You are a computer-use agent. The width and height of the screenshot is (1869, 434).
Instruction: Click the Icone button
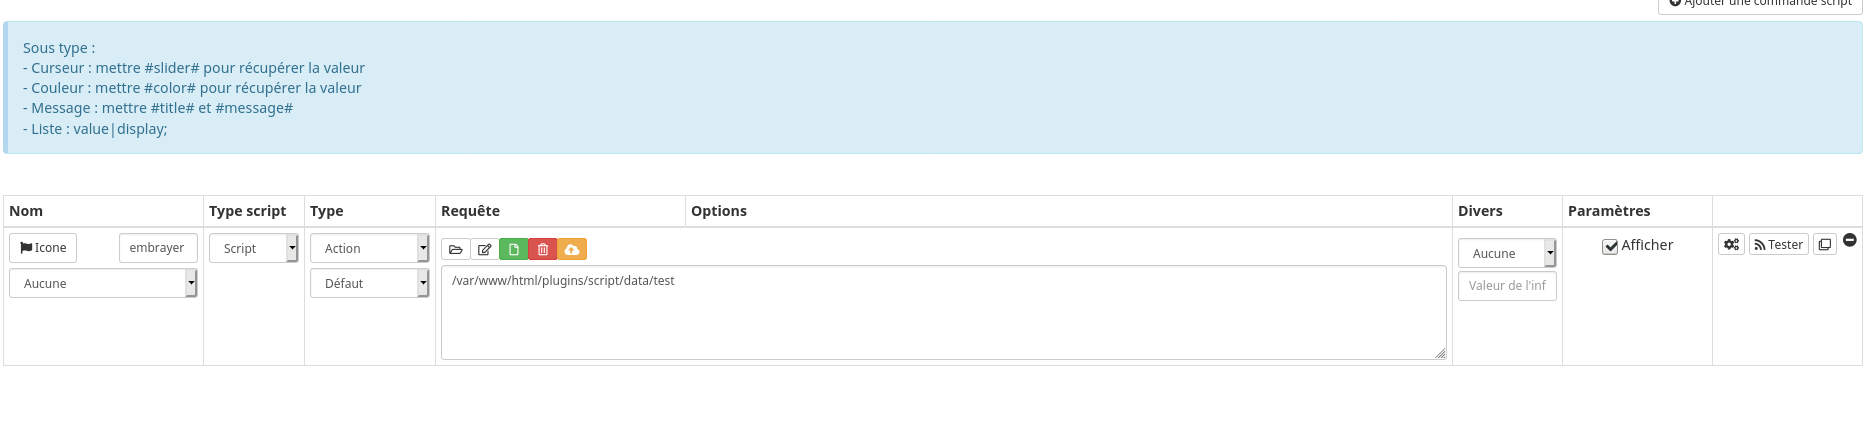(x=43, y=248)
